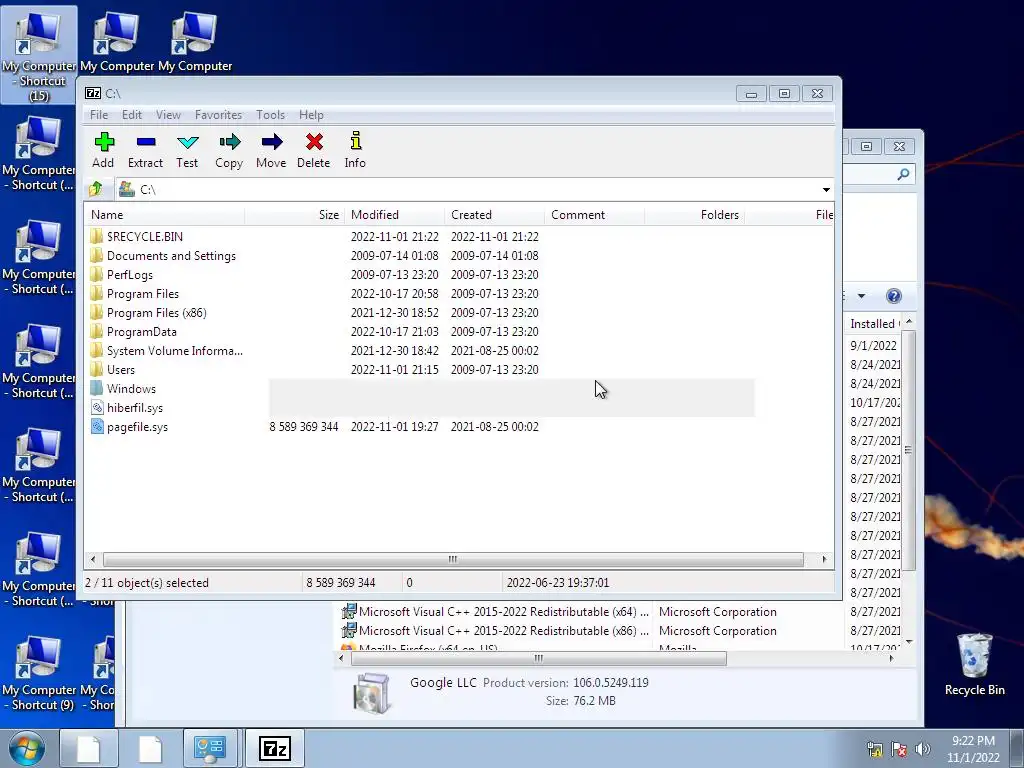
Task: Click the Control Panel taskbar button
Action: coord(210,748)
